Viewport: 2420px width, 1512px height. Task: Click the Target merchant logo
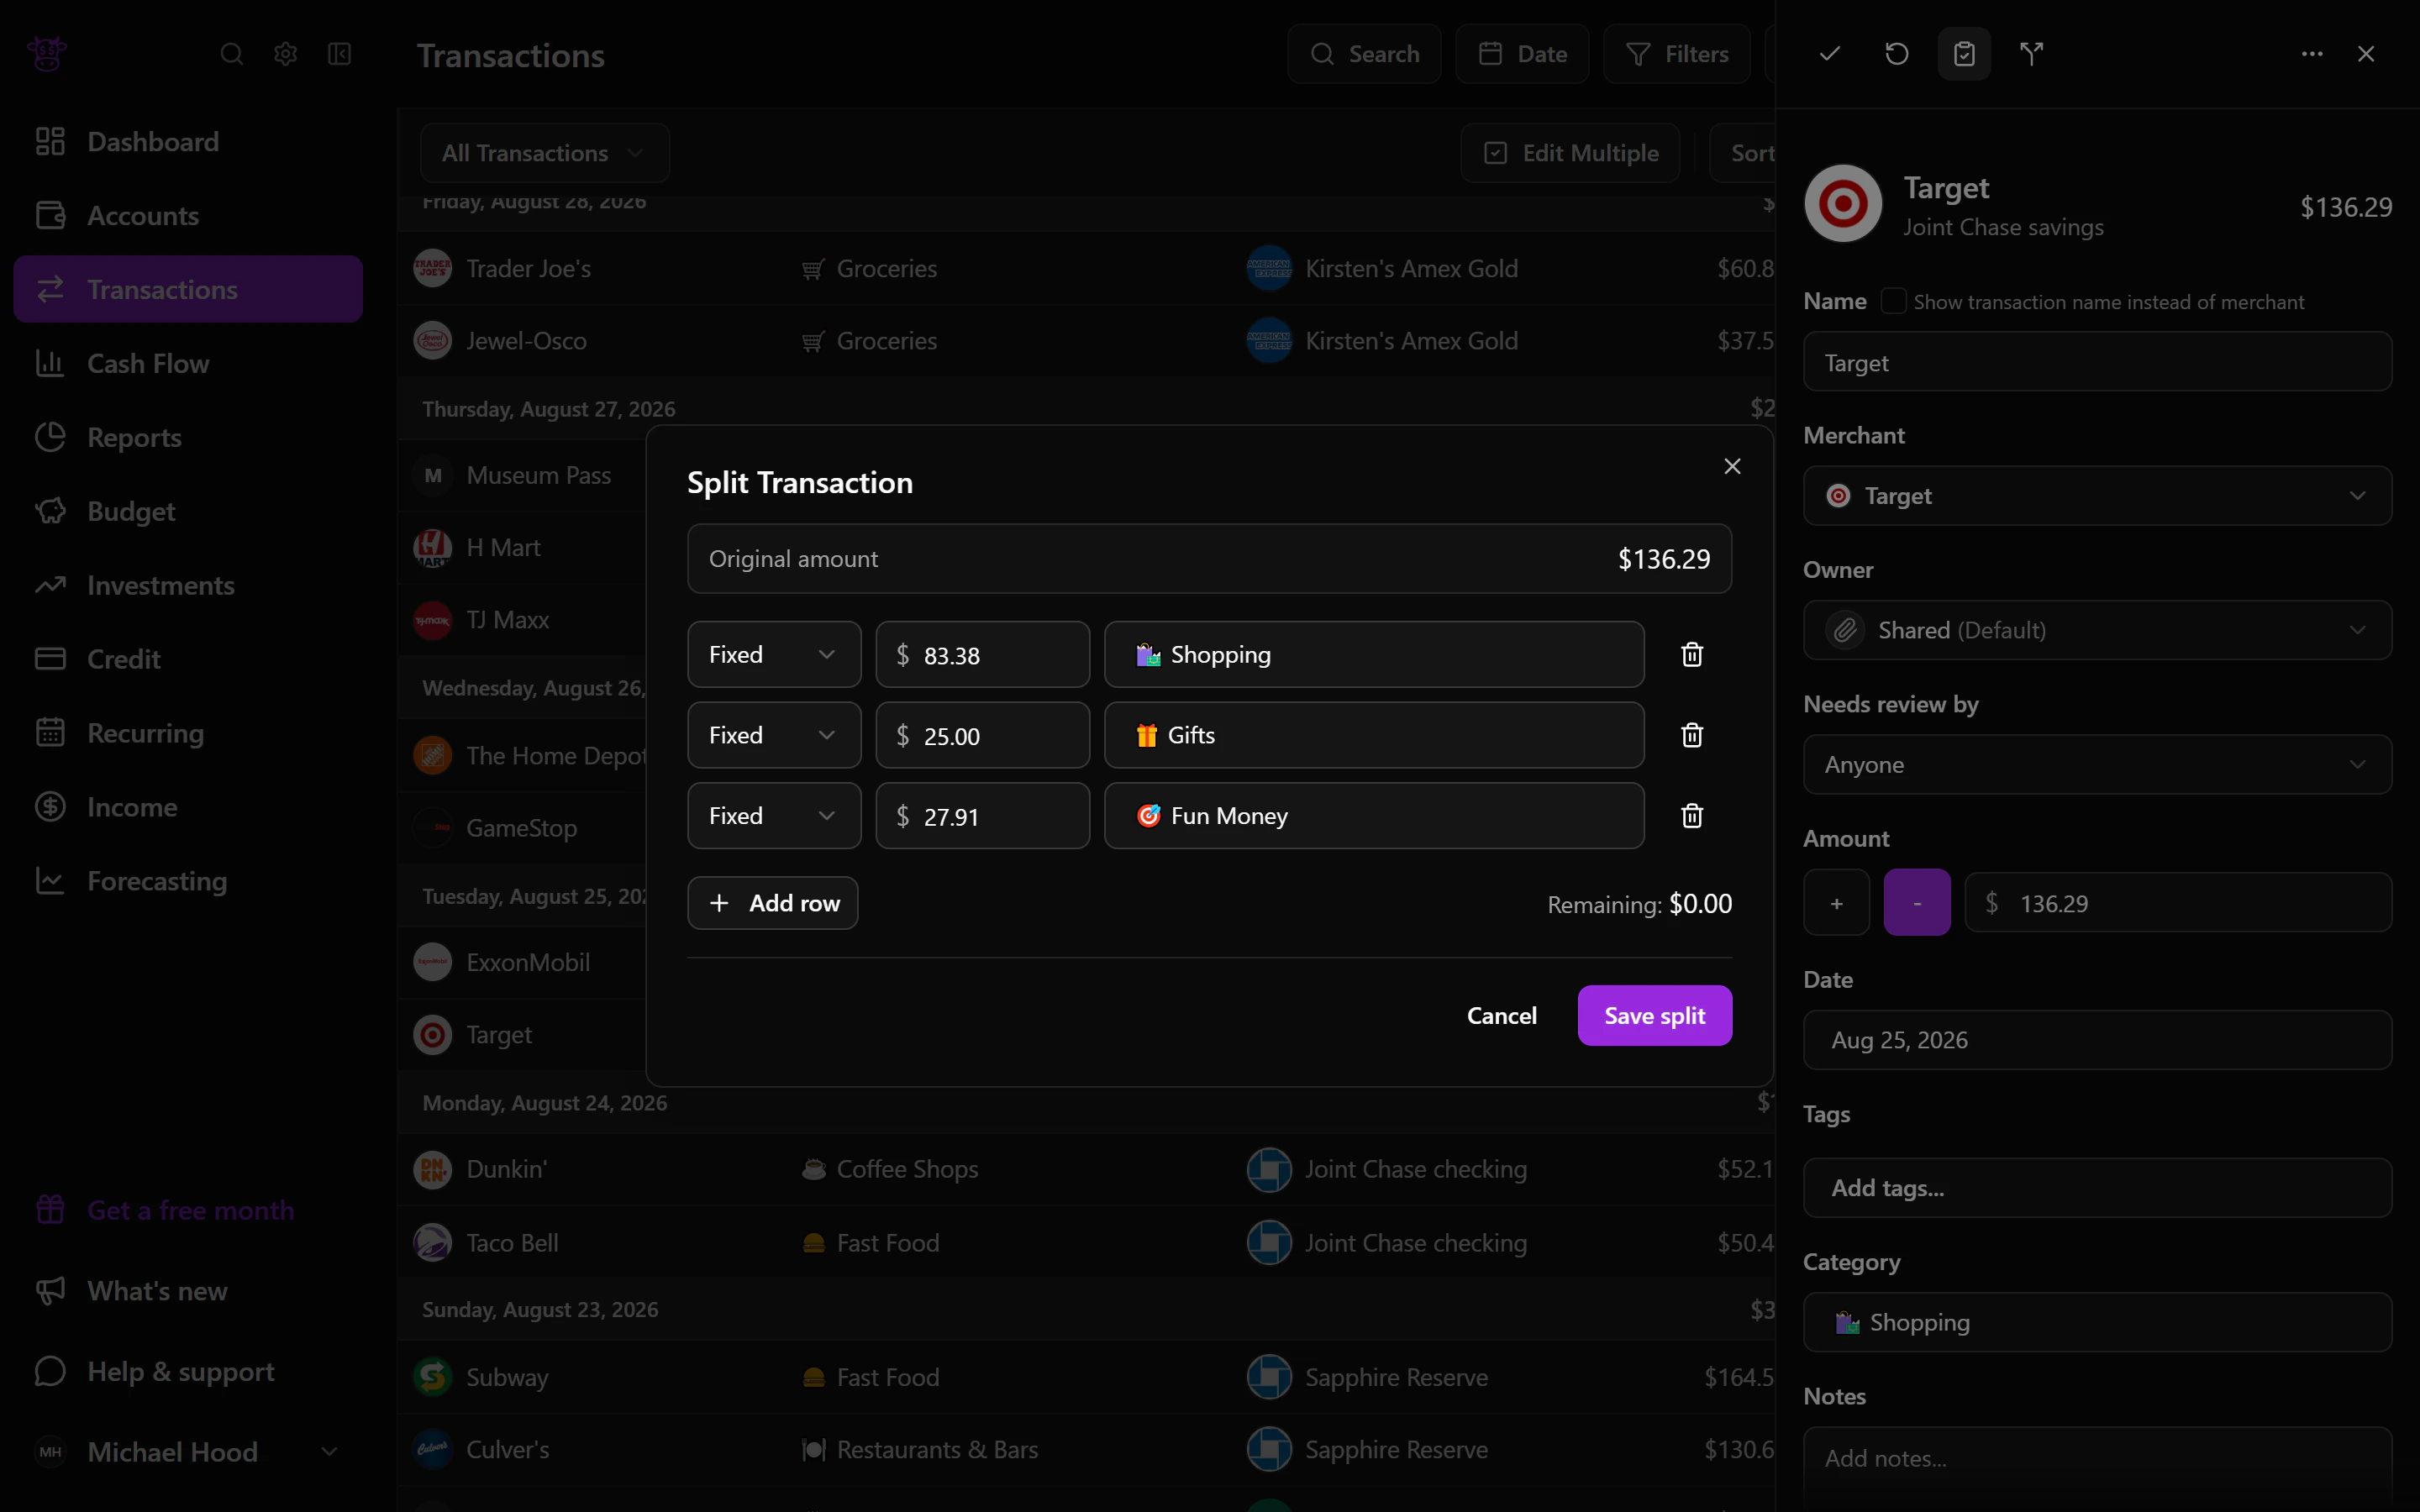coord(1843,204)
